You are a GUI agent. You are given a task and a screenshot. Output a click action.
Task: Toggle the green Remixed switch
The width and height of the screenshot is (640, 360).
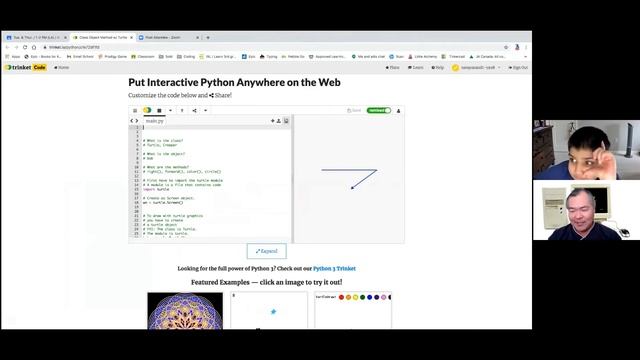[379, 111]
